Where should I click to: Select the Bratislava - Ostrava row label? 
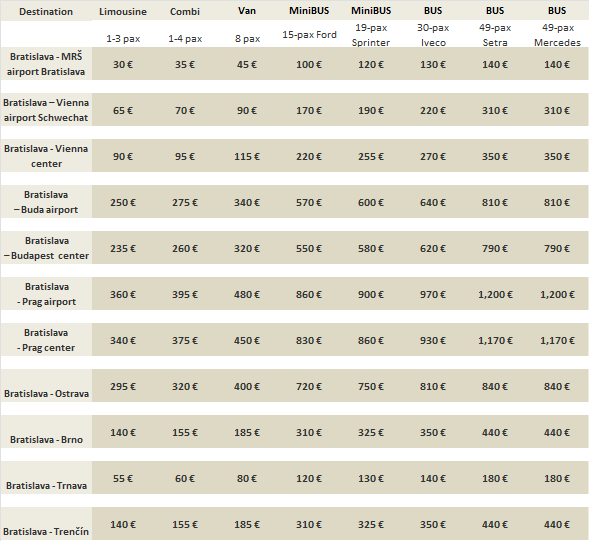[x=46, y=393]
